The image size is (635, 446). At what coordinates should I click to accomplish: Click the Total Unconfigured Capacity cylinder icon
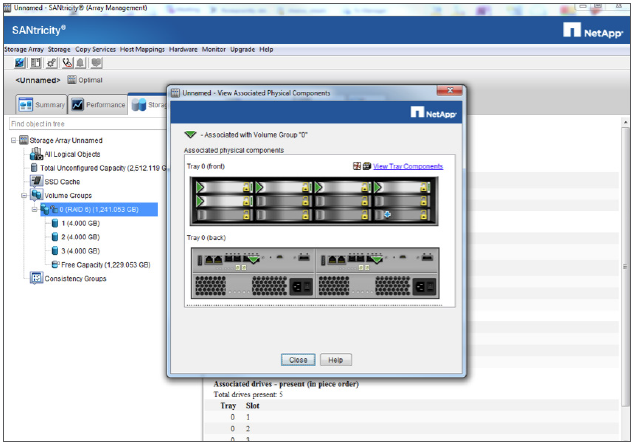(x=34, y=168)
